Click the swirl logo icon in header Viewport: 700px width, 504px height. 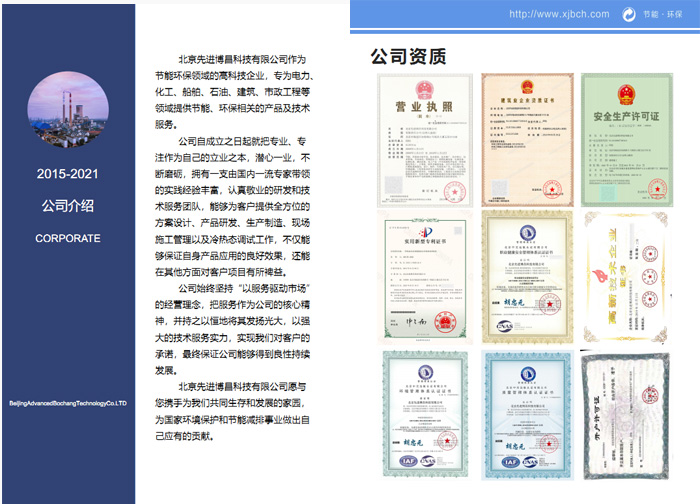[629, 15]
